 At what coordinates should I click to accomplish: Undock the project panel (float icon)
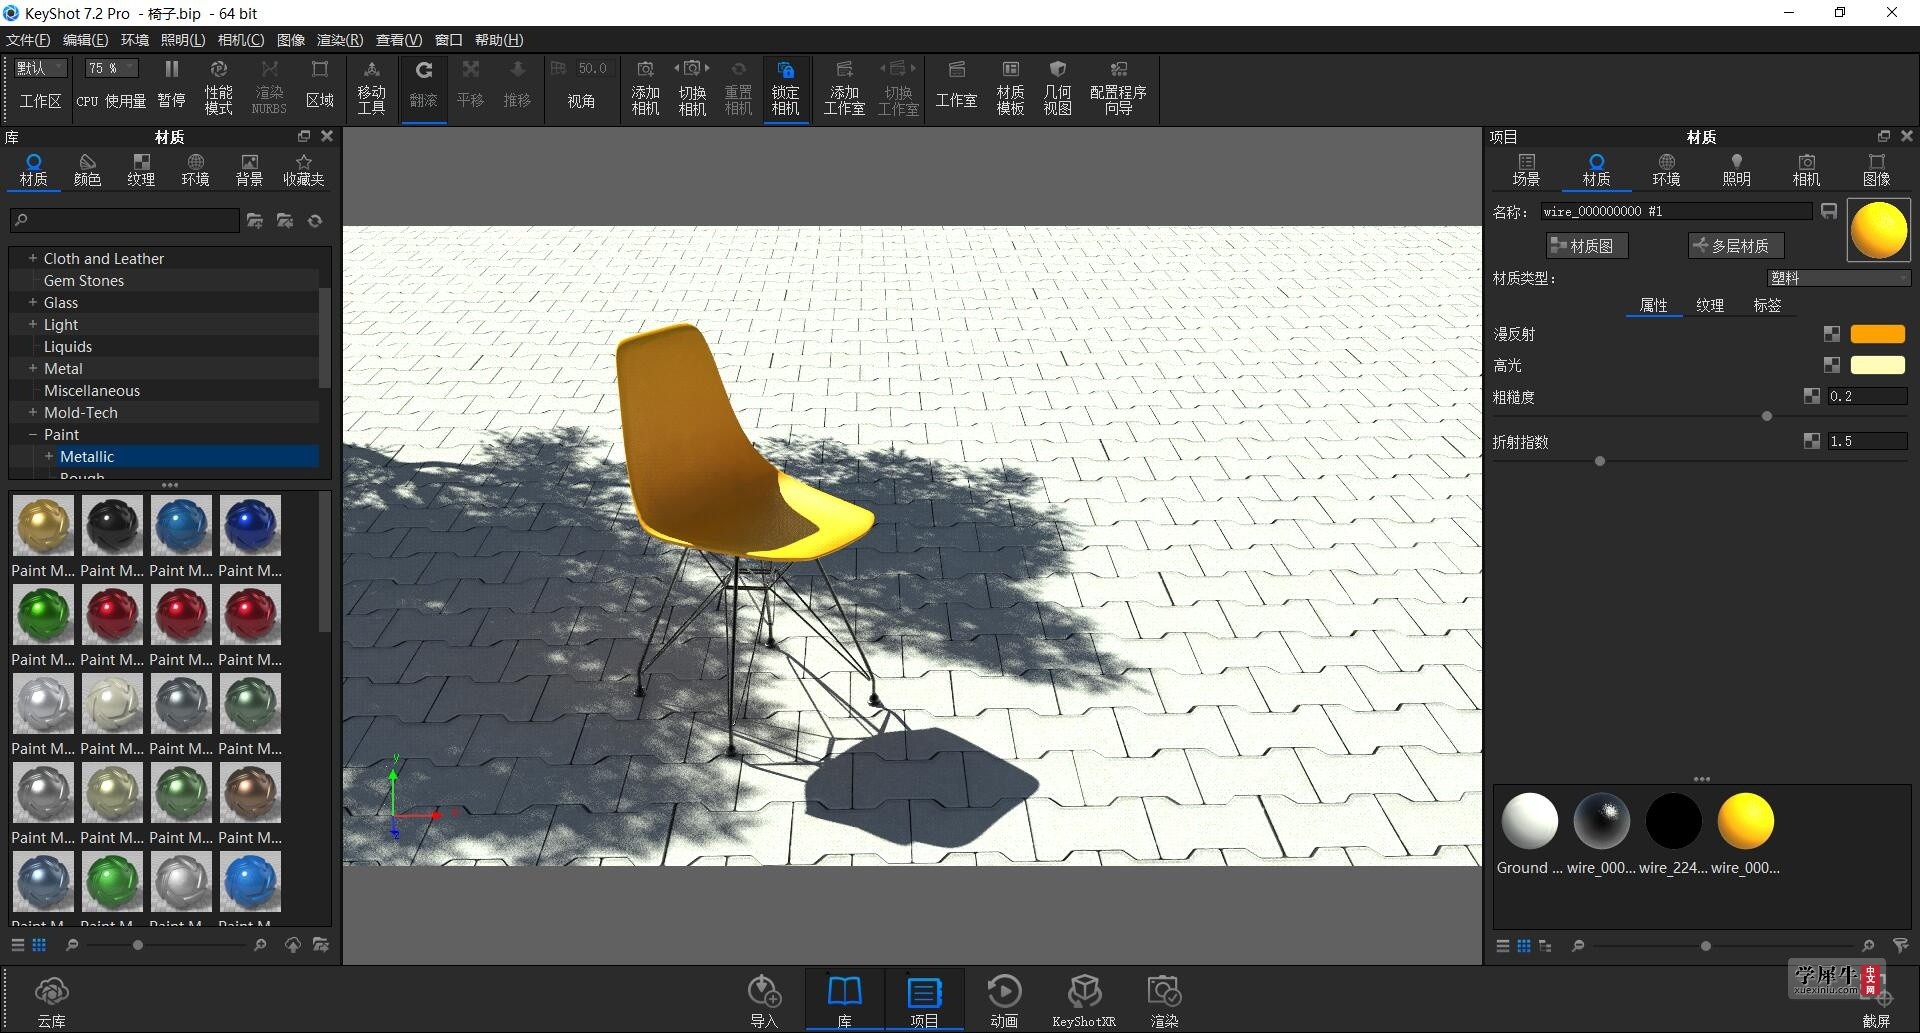tap(1884, 136)
